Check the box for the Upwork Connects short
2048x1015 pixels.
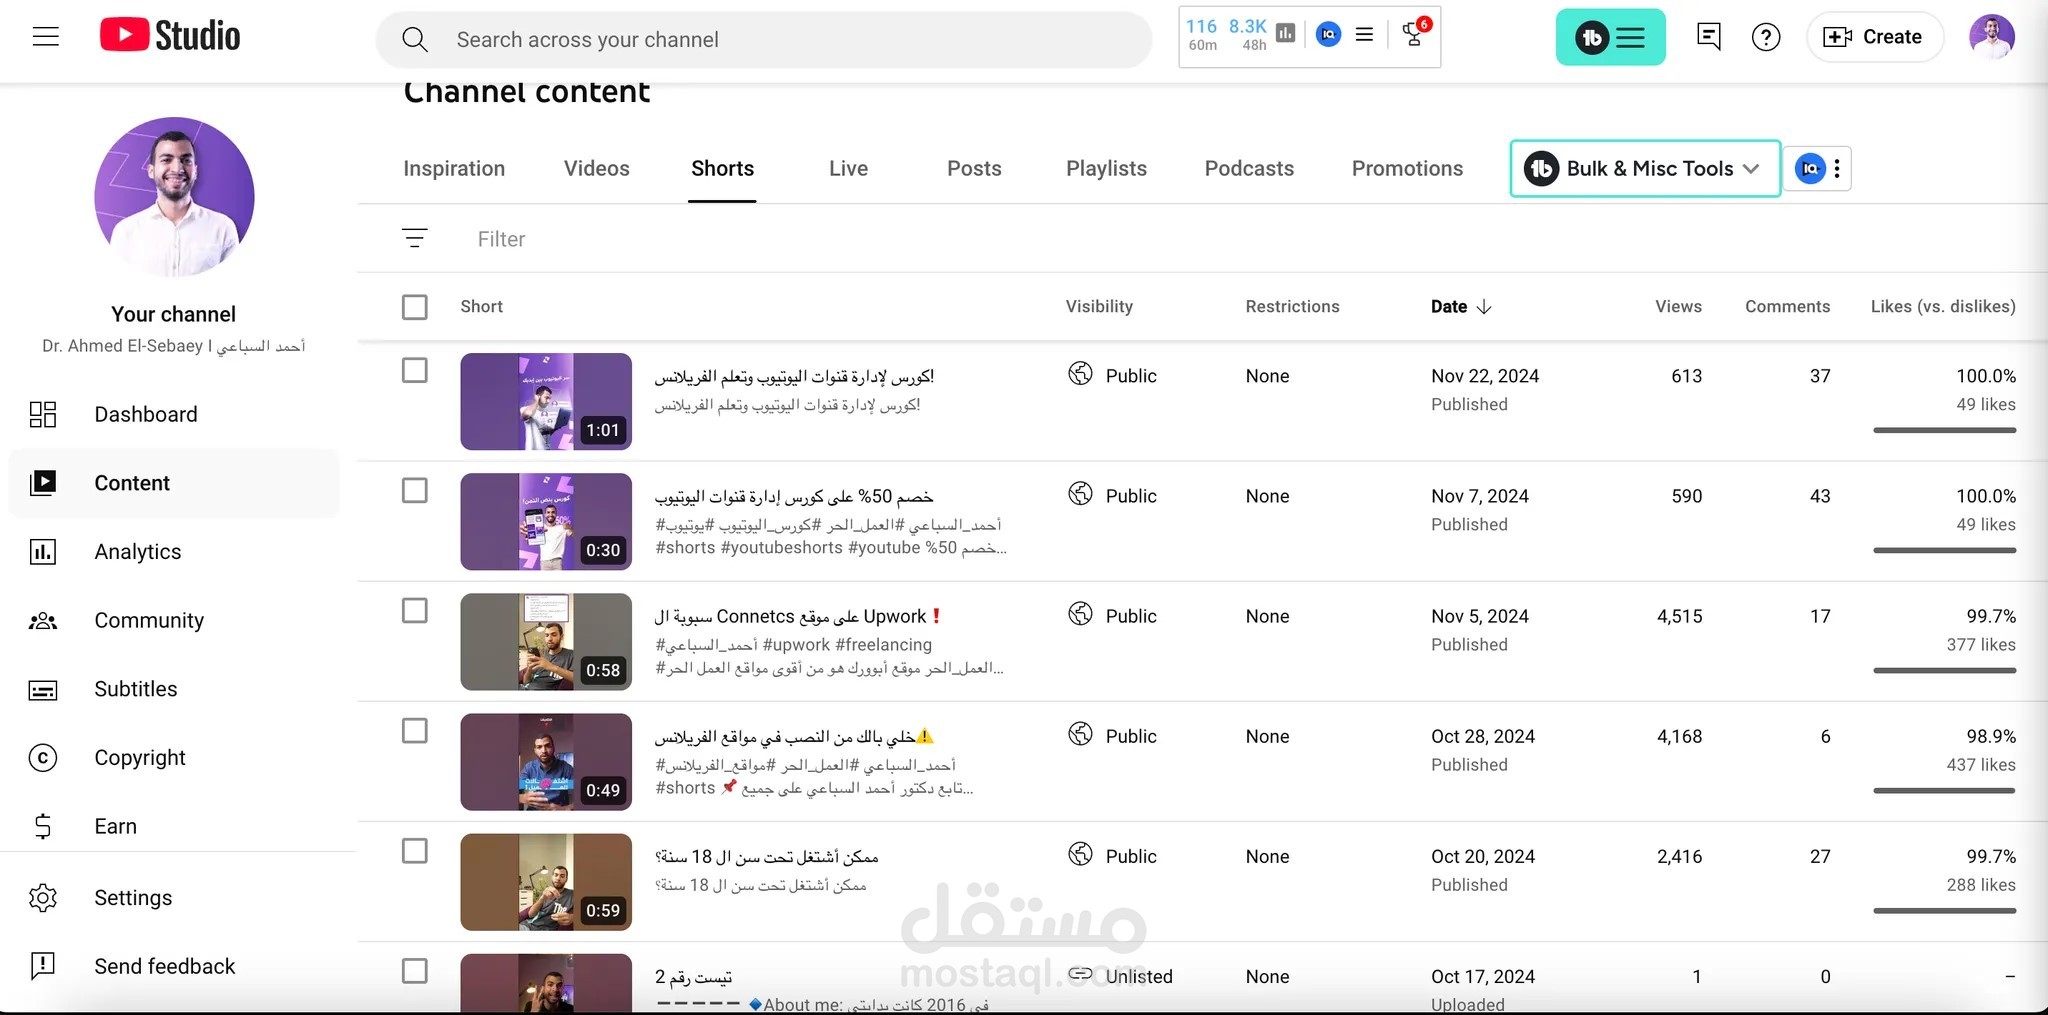click(x=414, y=610)
